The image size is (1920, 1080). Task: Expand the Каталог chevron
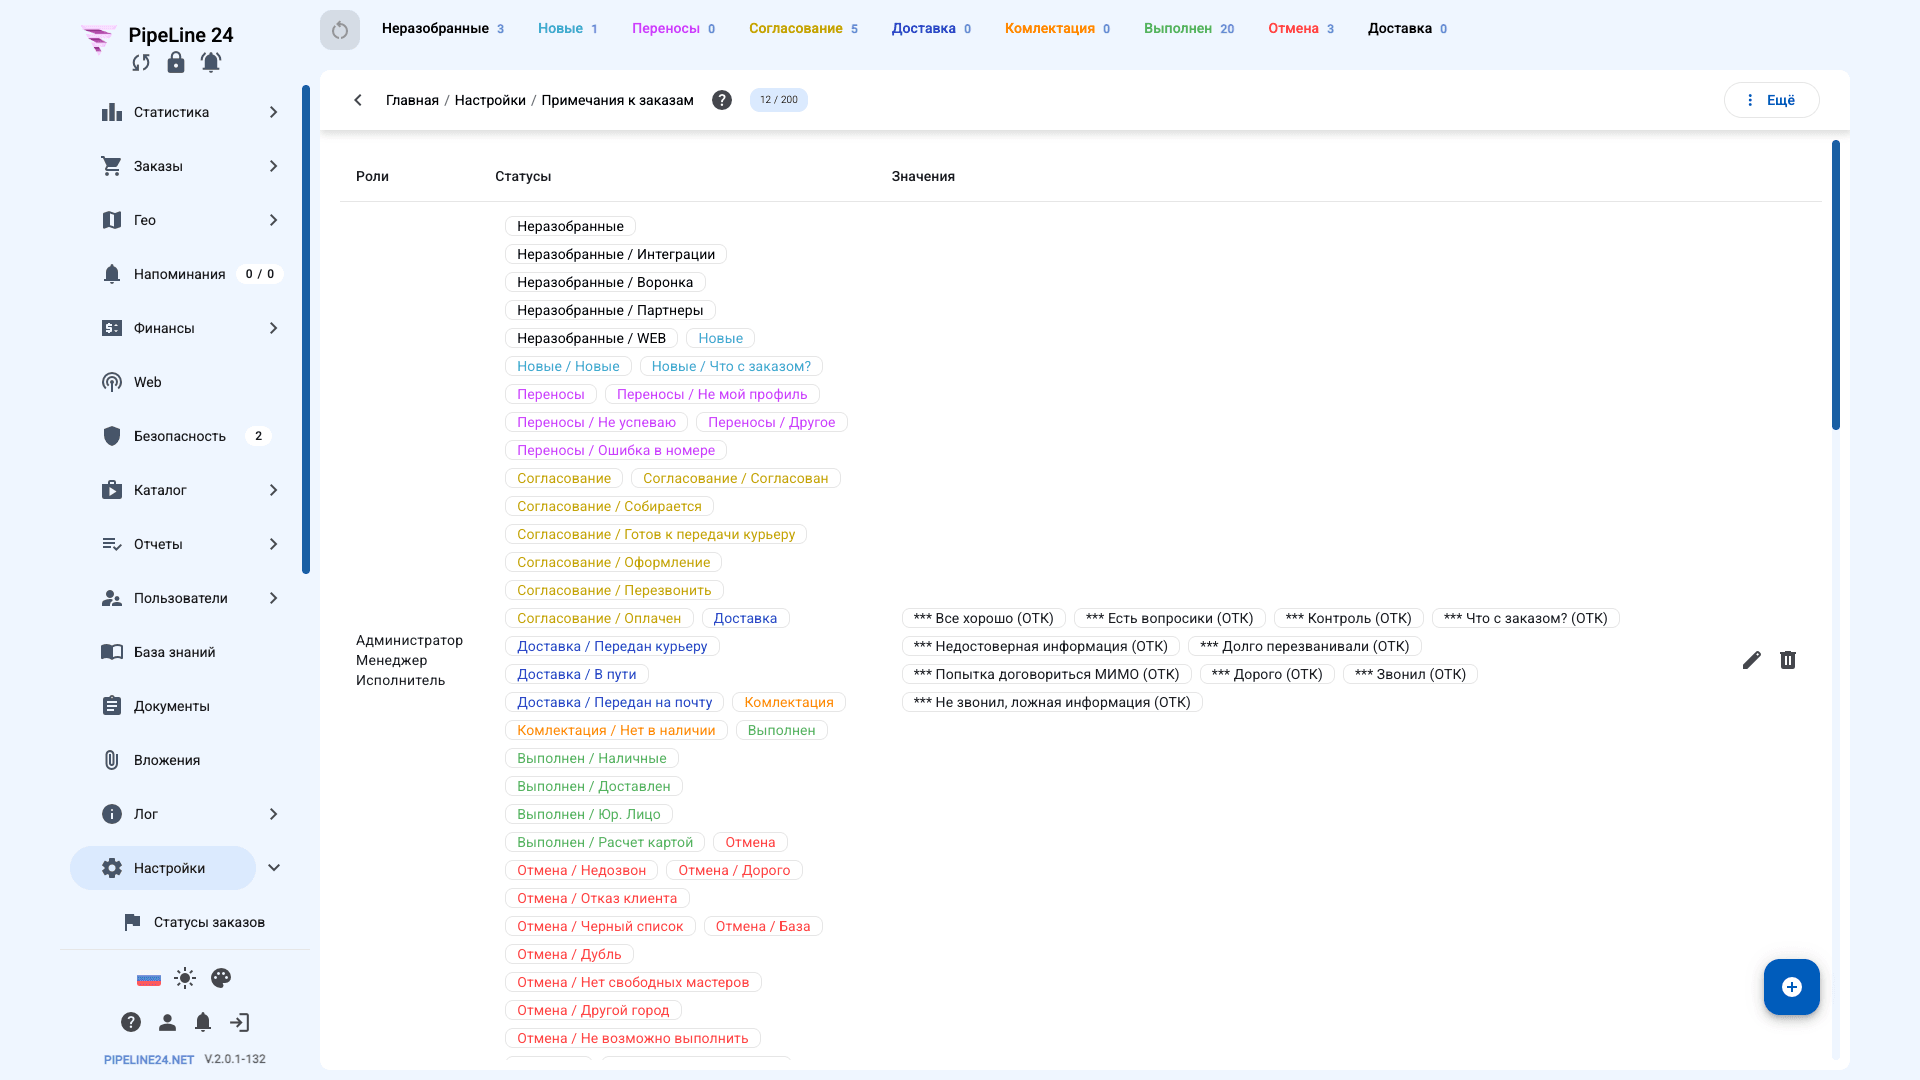[x=273, y=490]
